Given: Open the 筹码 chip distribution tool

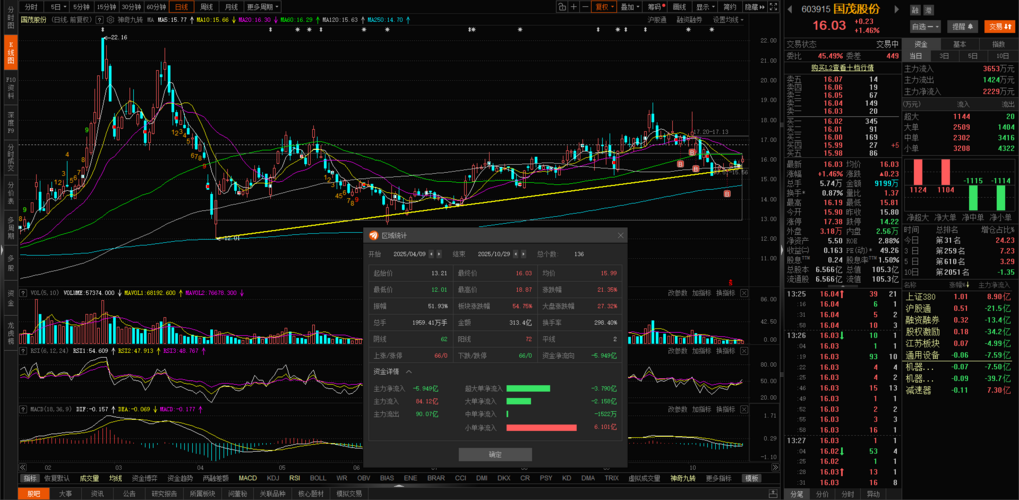Looking at the screenshot, I should pyautogui.click(x=654, y=7).
